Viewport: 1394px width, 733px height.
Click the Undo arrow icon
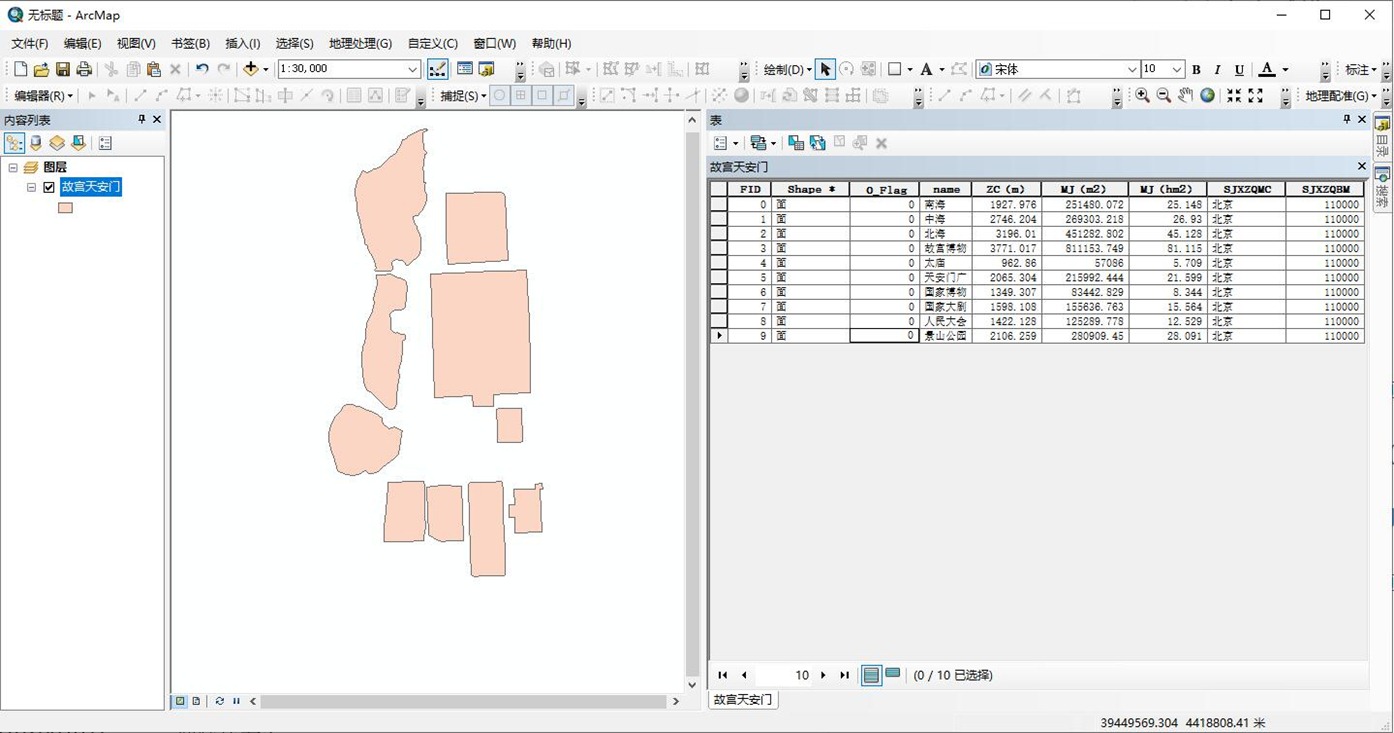click(x=202, y=69)
